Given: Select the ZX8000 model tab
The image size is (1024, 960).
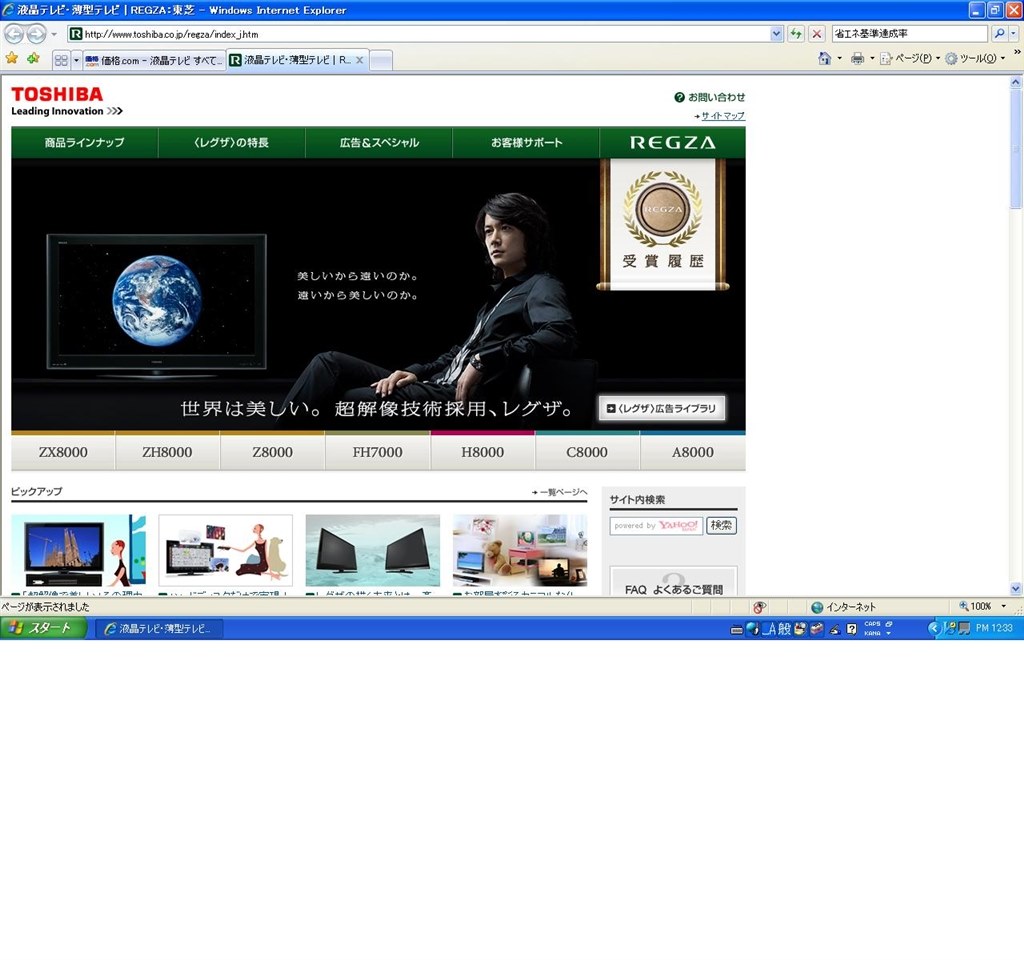Looking at the screenshot, I should point(63,452).
